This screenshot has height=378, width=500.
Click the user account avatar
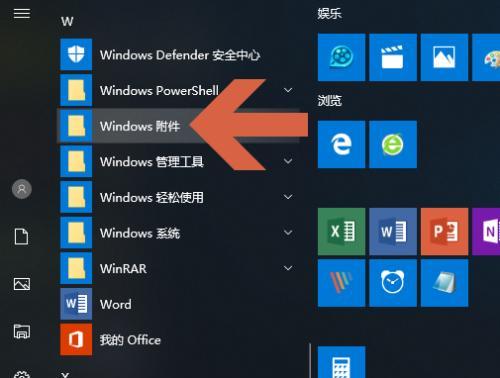pos(22,189)
